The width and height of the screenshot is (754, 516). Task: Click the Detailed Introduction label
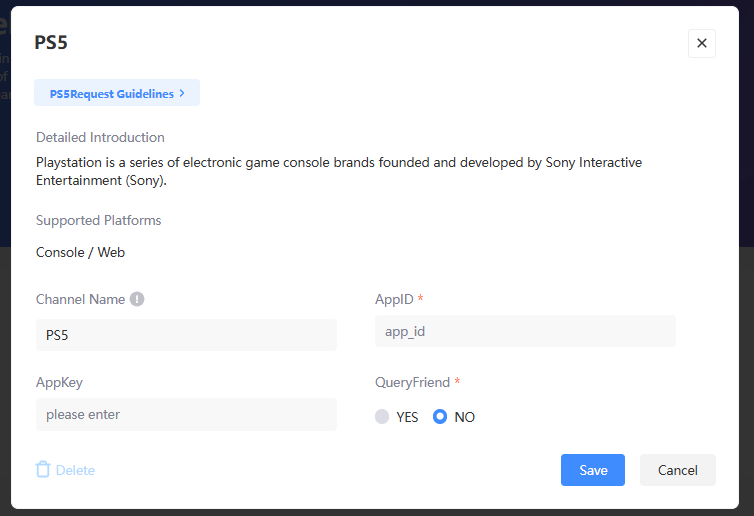(x=100, y=138)
